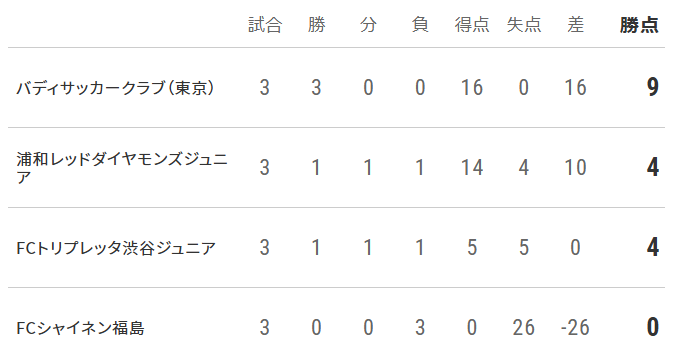Open team バディサッカークラブ(東京)
This screenshot has height=363, width=679.
[115, 88]
